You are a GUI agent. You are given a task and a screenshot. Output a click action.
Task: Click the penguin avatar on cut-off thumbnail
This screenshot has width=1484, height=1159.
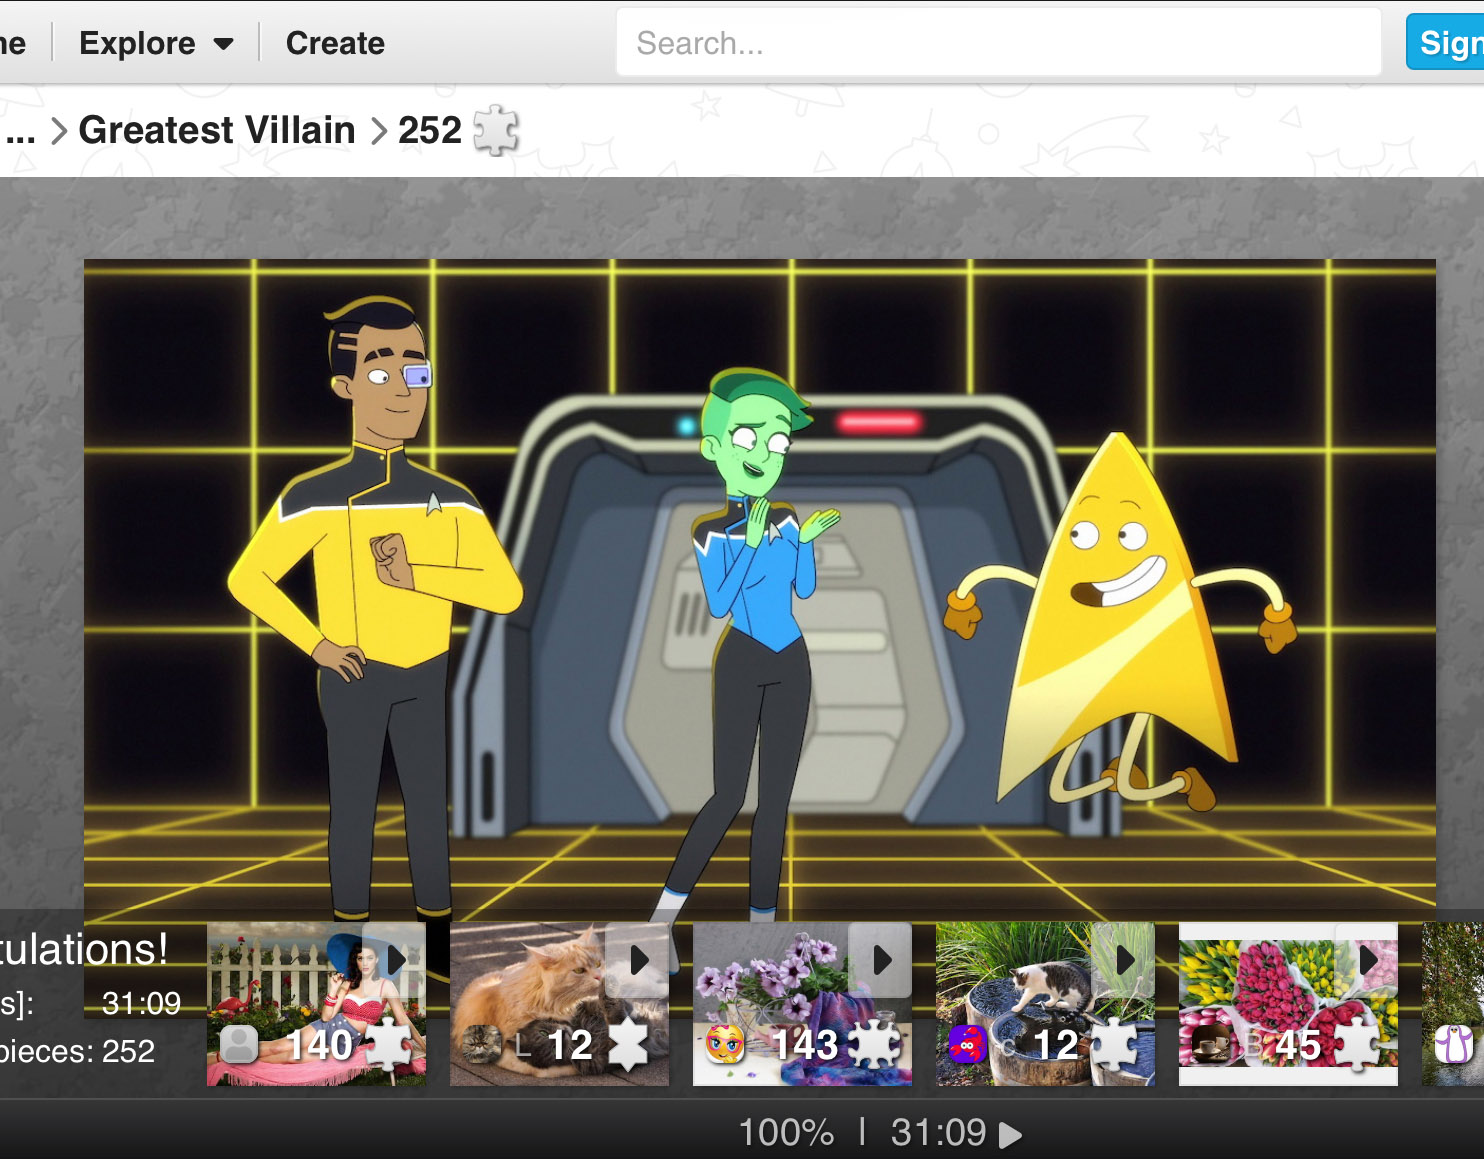click(1454, 1045)
